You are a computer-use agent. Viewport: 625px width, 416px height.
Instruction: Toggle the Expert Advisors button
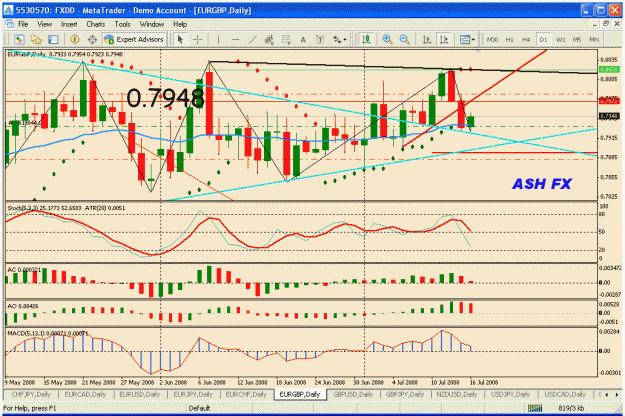click(x=134, y=39)
